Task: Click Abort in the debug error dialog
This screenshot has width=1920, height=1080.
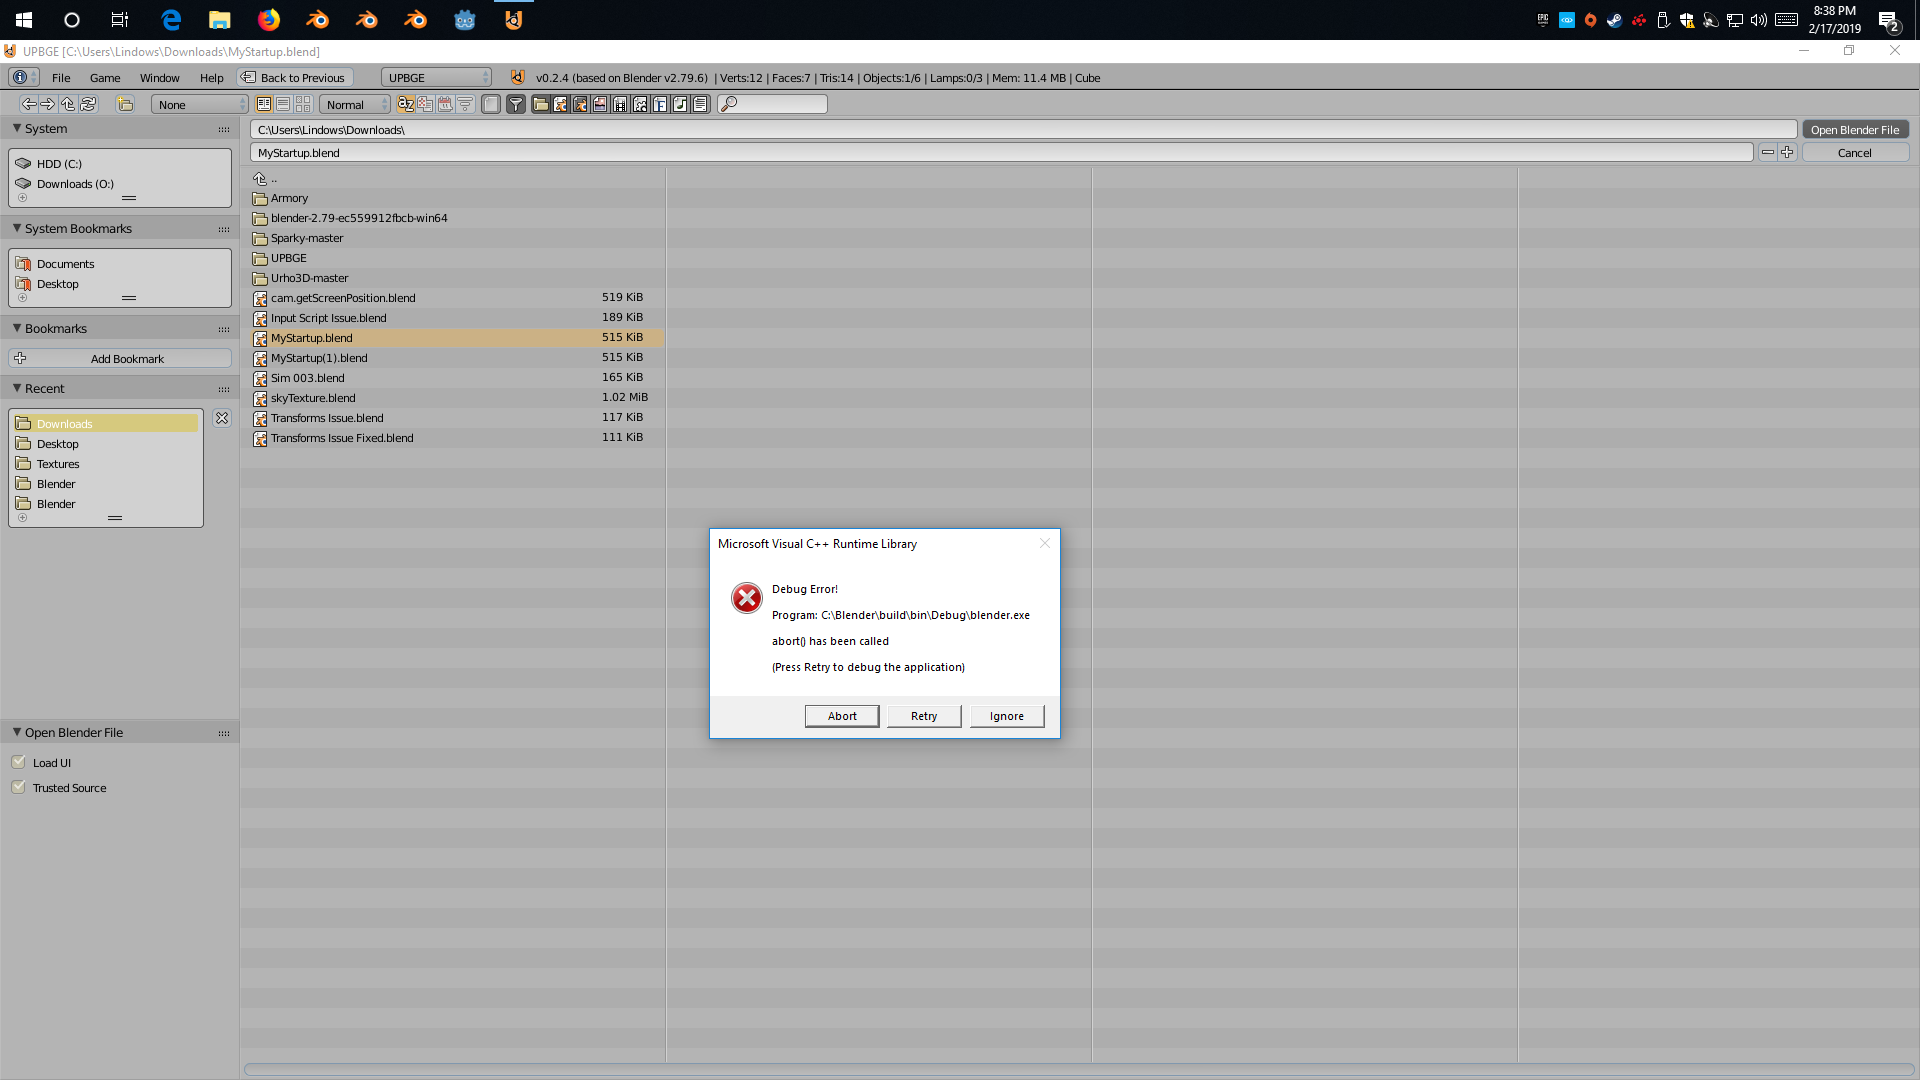Action: coord(841,716)
